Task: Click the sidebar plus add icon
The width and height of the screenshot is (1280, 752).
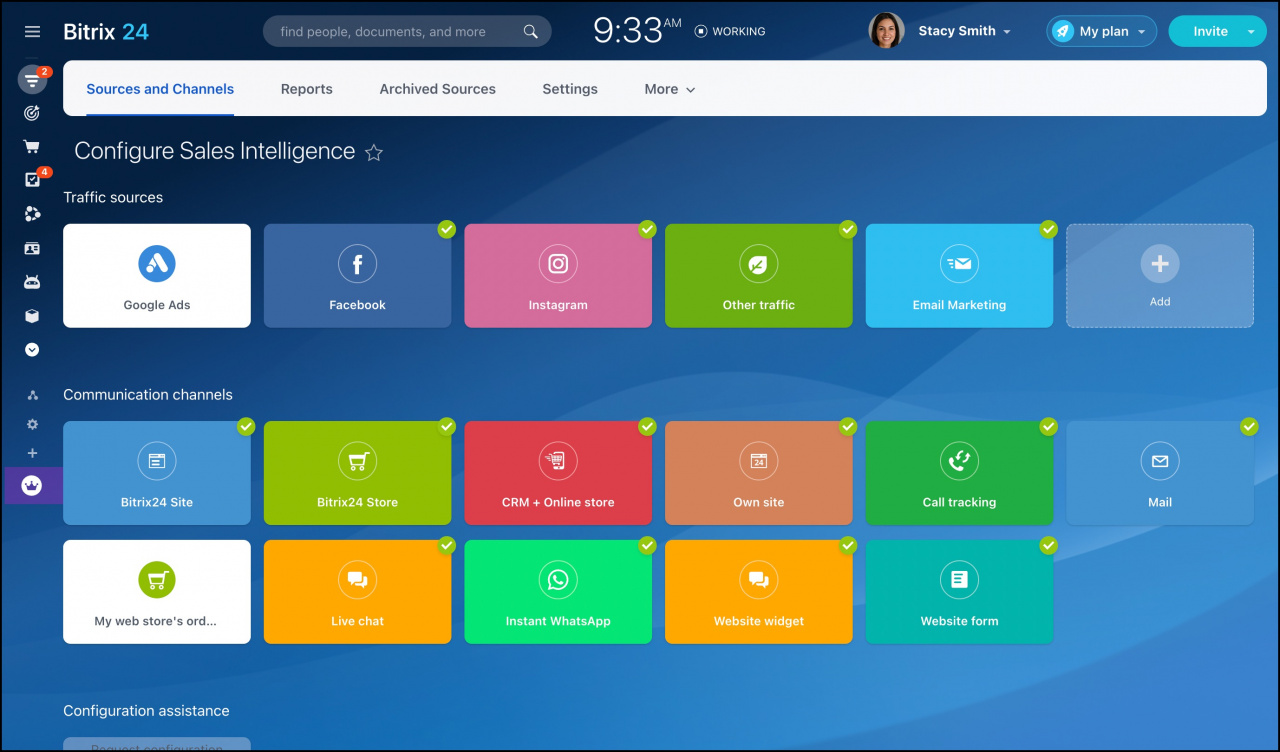Action: coord(32,453)
